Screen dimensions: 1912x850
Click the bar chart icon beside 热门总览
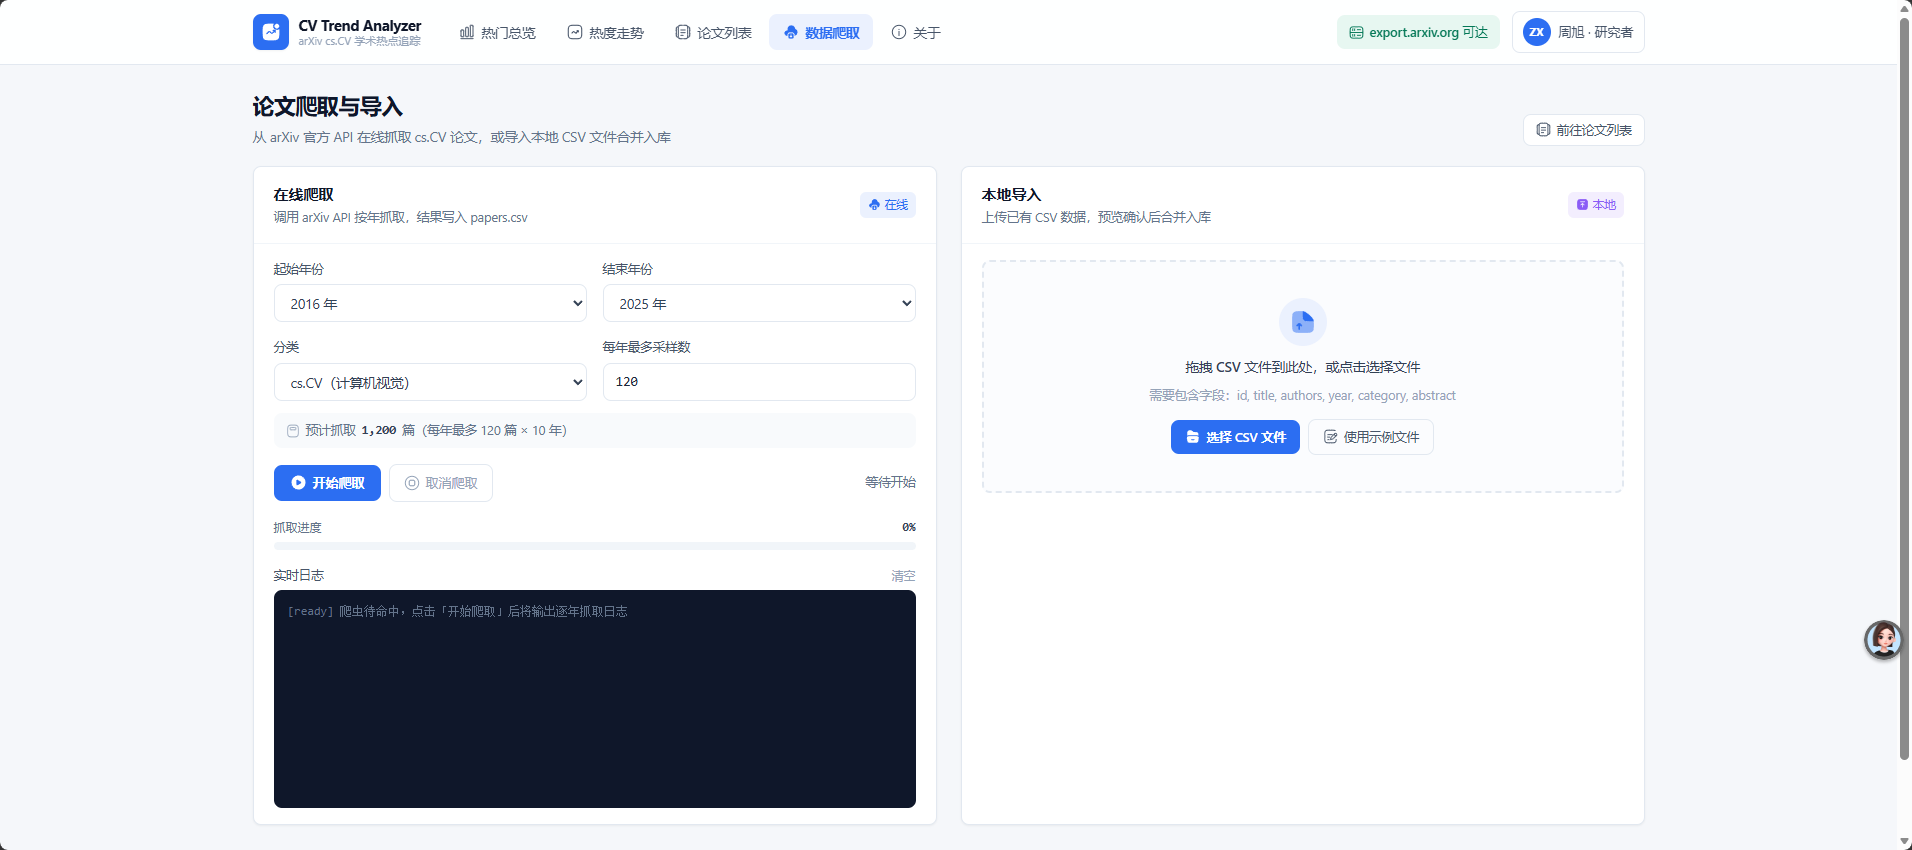point(467,32)
